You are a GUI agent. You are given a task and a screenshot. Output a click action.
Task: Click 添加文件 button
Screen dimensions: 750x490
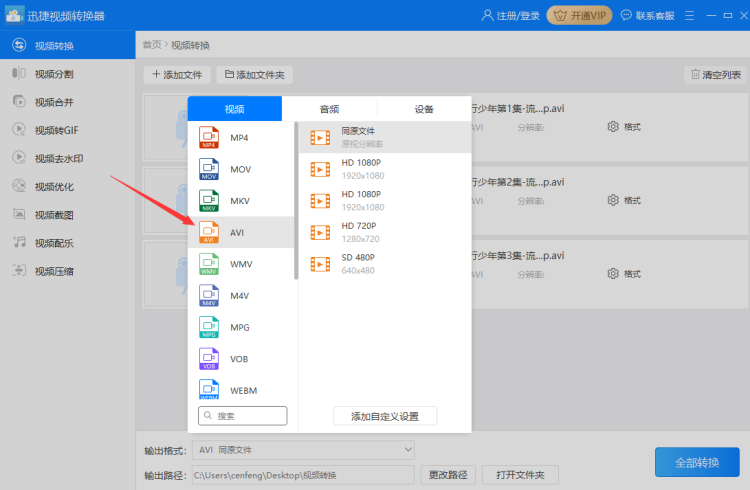177,75
